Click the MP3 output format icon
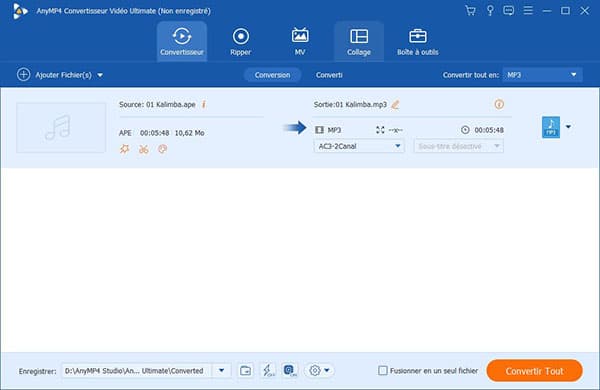This screenshot has height=390, width=600. pos(551,127)
